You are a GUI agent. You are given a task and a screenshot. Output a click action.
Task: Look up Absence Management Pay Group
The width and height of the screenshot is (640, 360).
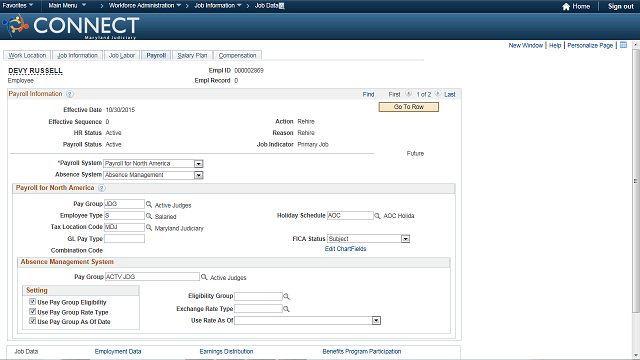[x=204, y=277]
